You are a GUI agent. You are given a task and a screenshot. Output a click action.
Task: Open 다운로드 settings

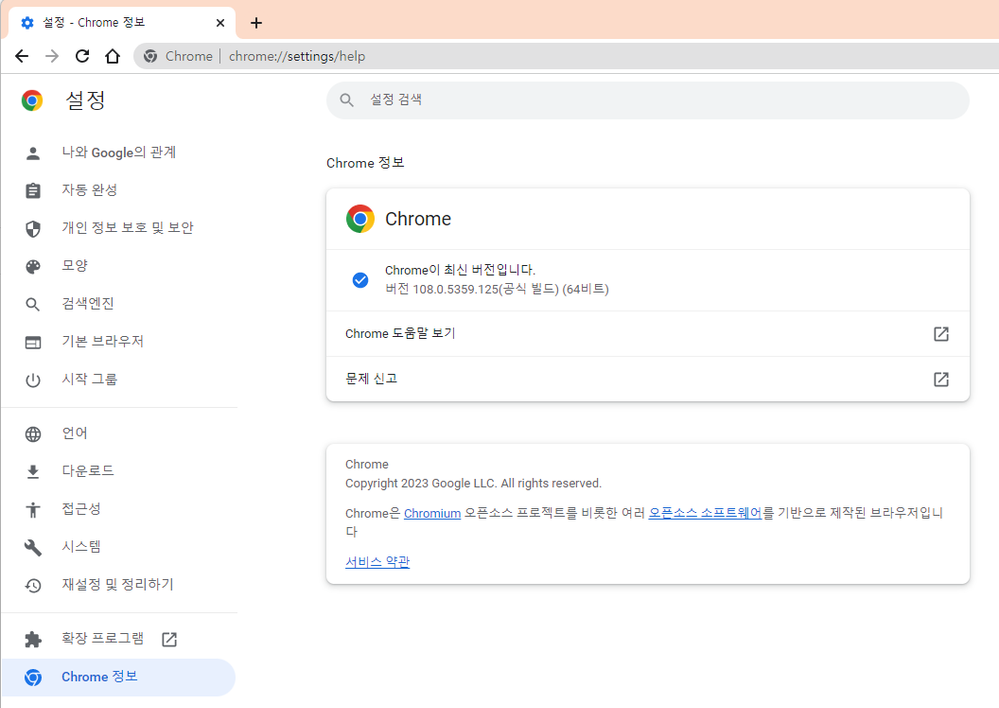pos(119,471)
